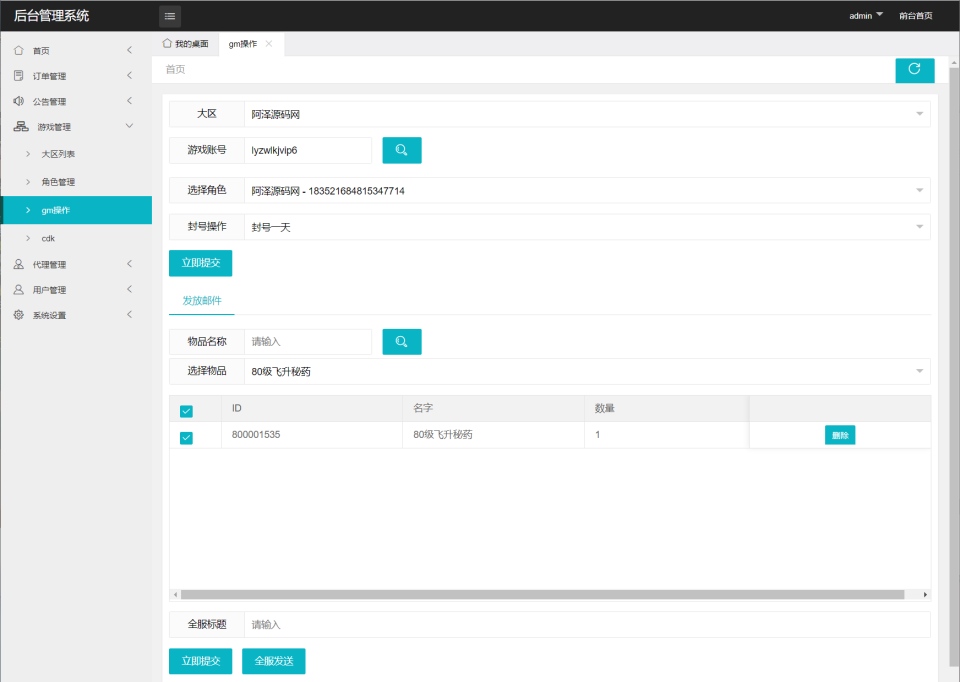The width and height of the screenshot is (960, 682).
Task: Click the home icon in 首页 sidebar item
Action: pyautogui.click(x=19, y=50)
